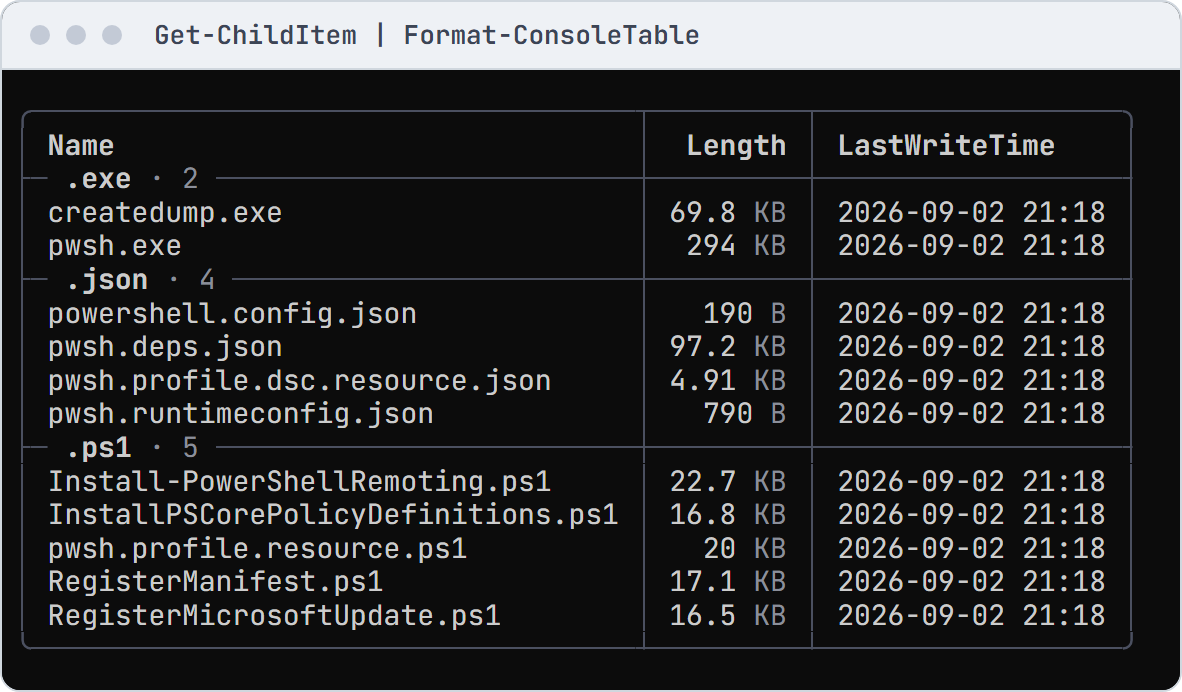Click the 20 KB length value
Screen dimensions: 1182x692
pos(745,548)
